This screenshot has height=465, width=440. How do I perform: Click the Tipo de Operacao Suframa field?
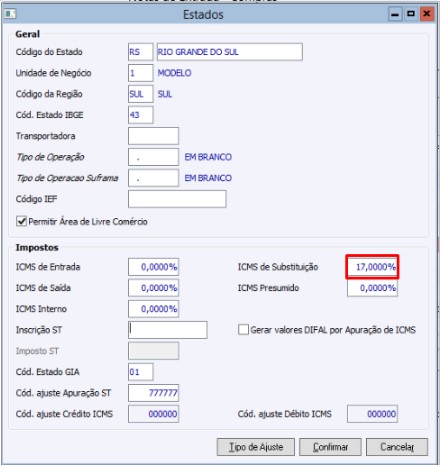click(153, 178)
